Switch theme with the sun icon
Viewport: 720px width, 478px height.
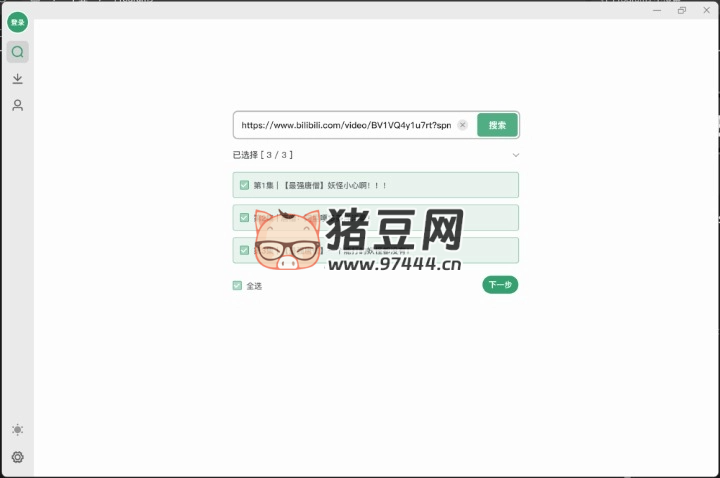pos(17,430)
